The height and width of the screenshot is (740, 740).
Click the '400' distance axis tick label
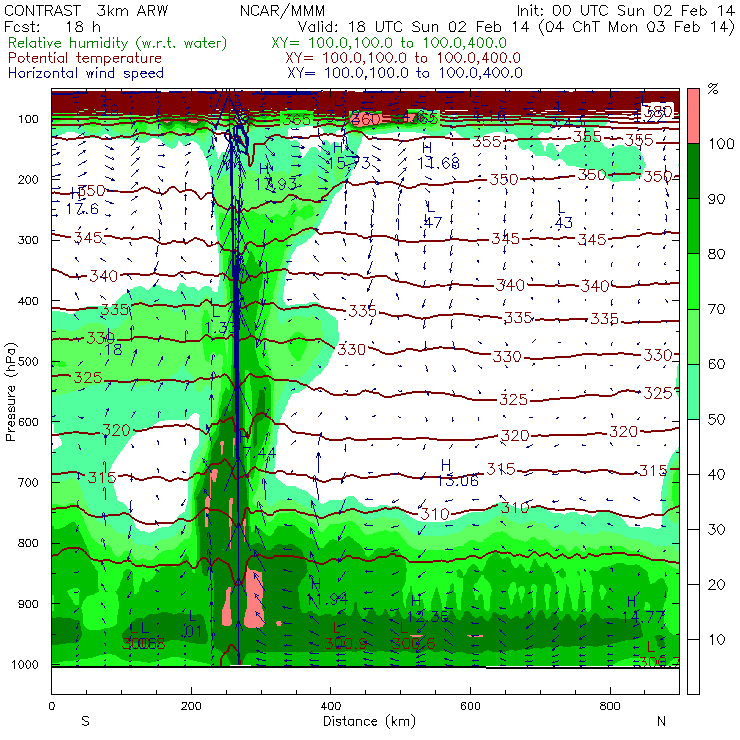point(330,706)
